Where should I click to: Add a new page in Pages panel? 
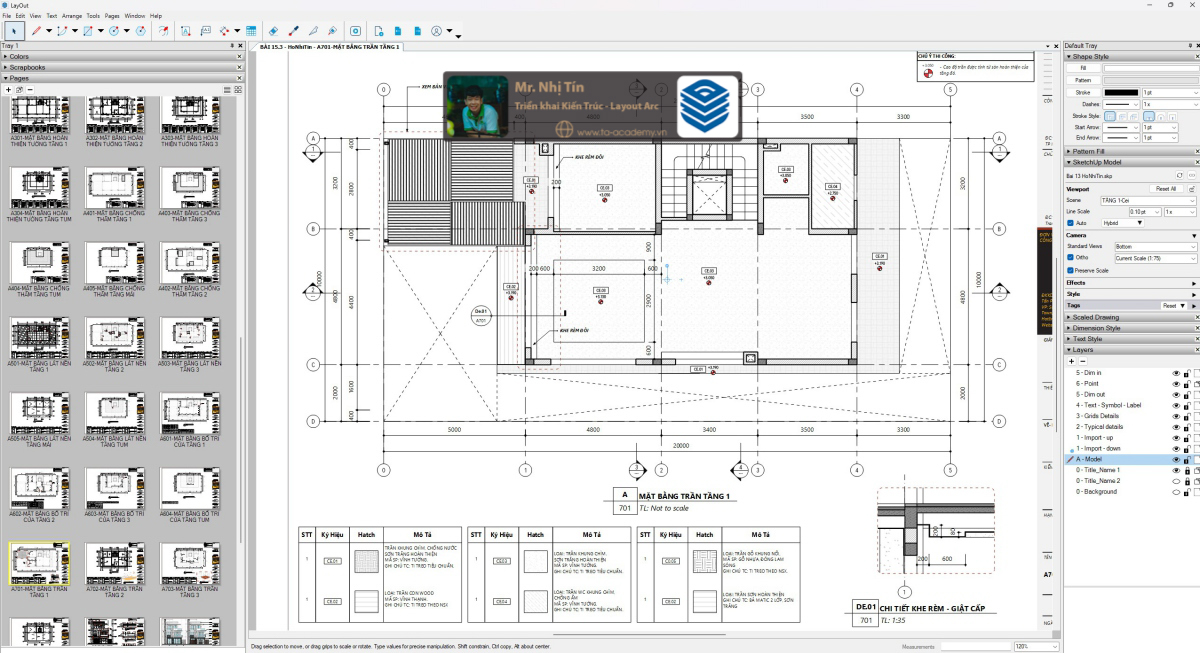8,90
